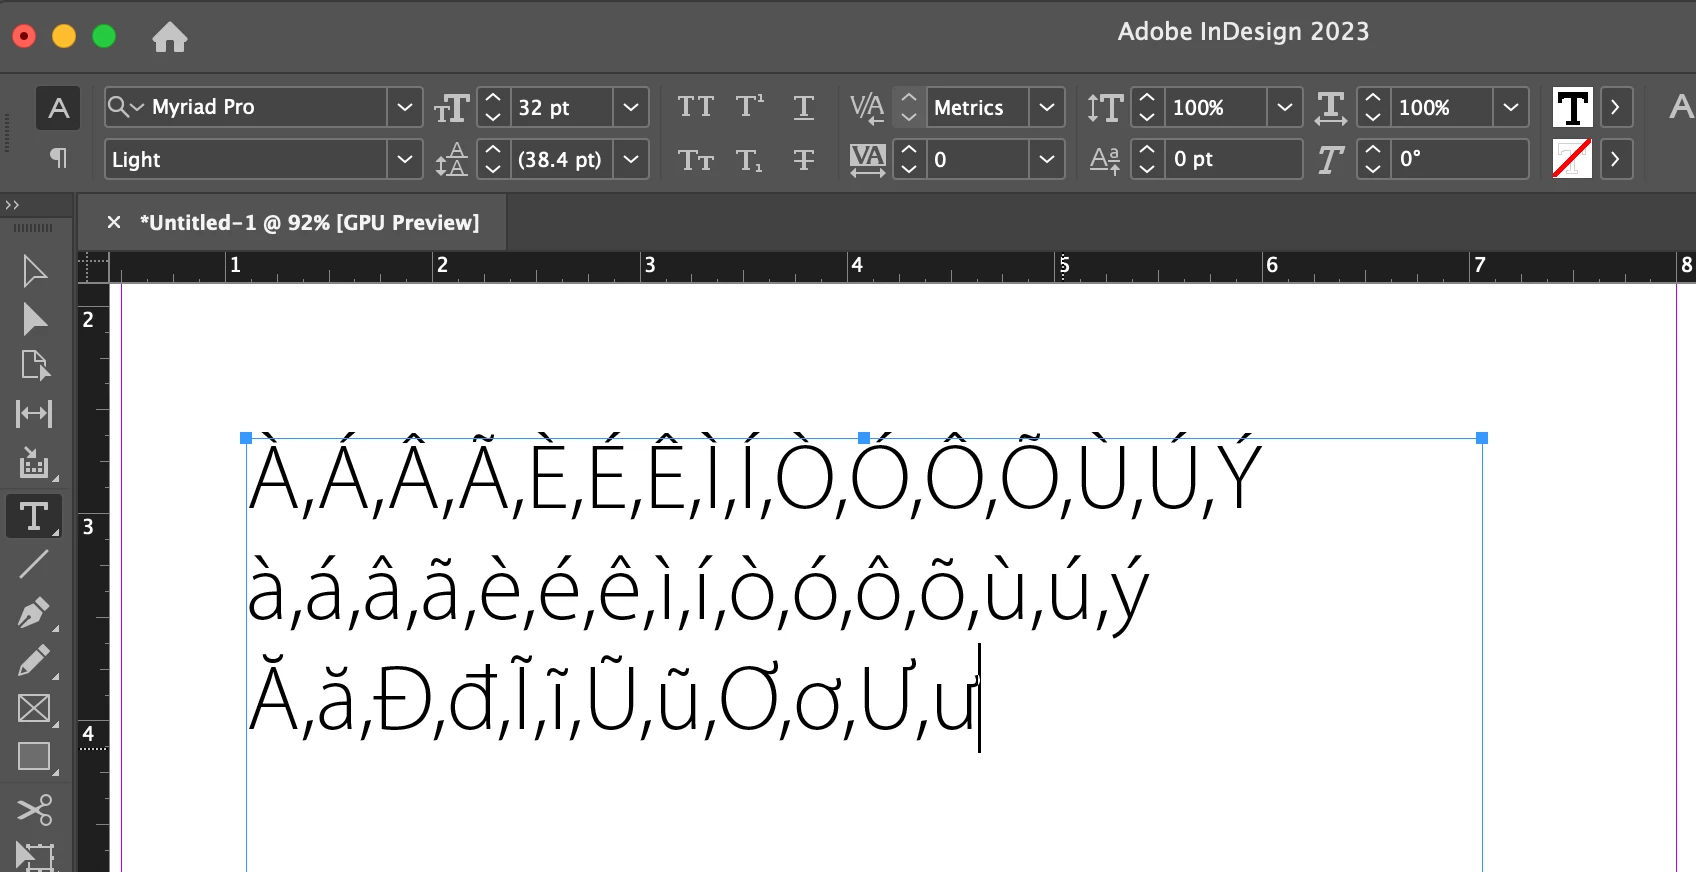
Task: Toggle Strikethrough formatting
Action: pyautogui.click(x=804, y=160)
